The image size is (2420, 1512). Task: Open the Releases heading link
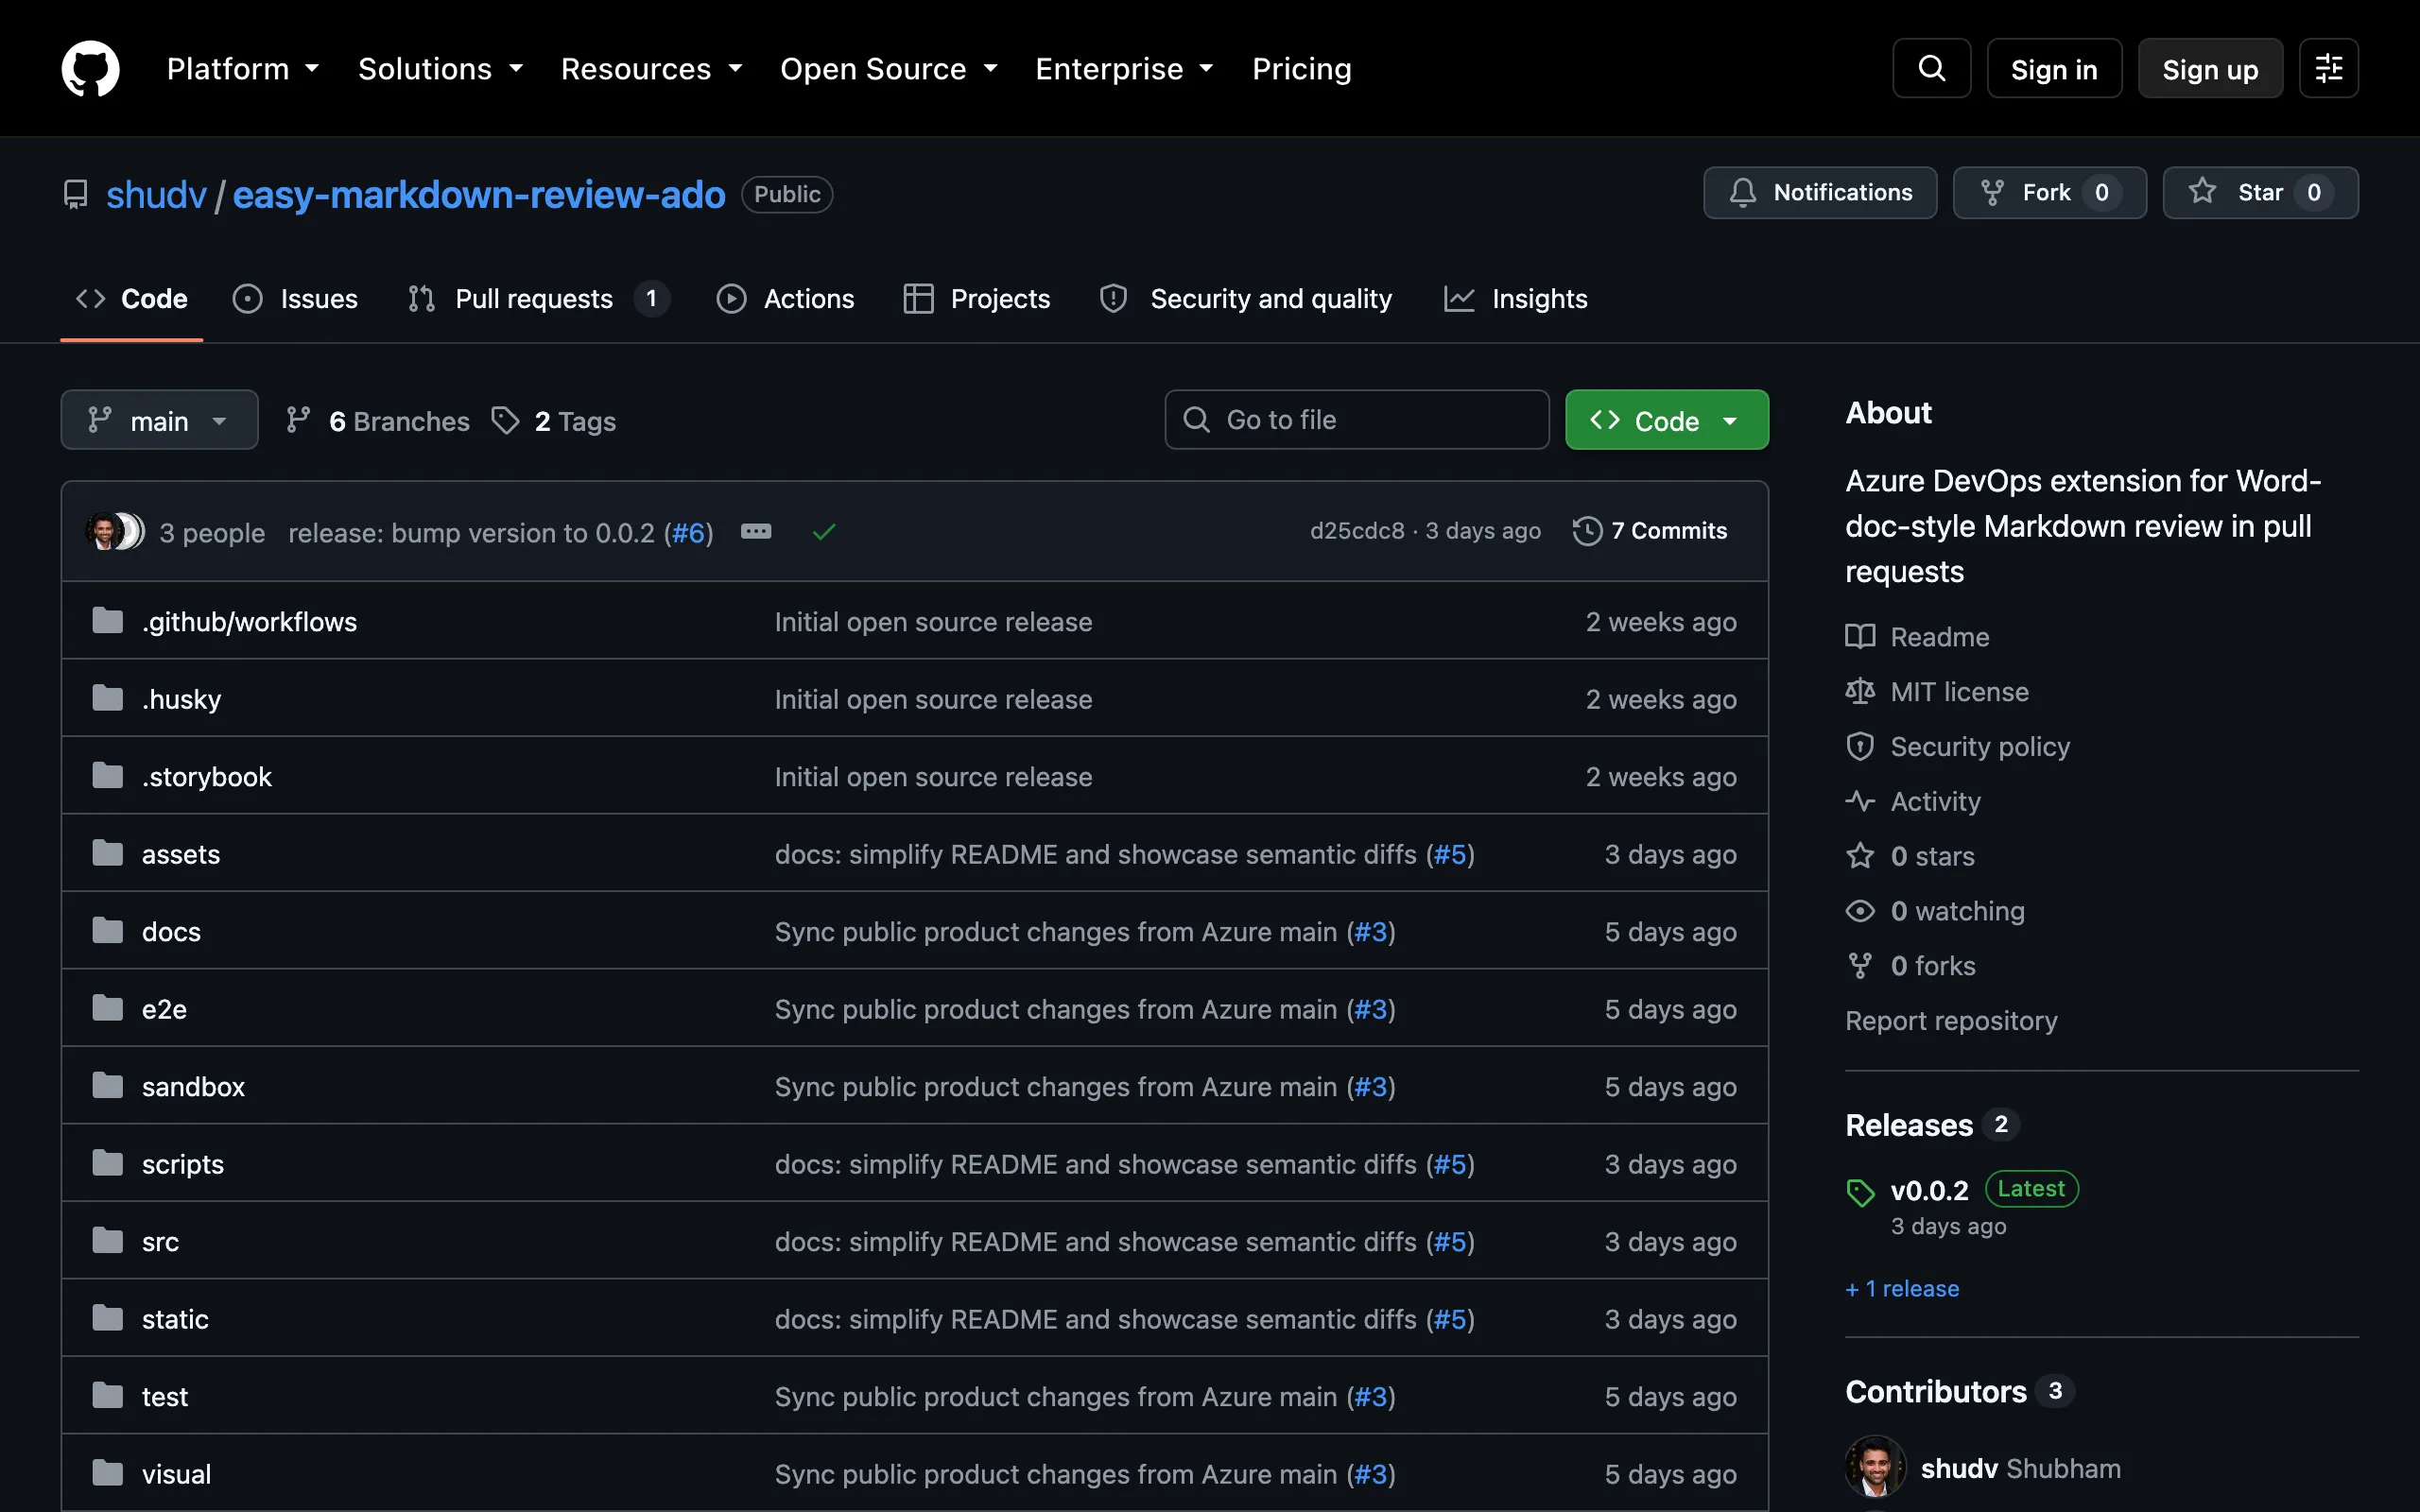(1932, 1125)
